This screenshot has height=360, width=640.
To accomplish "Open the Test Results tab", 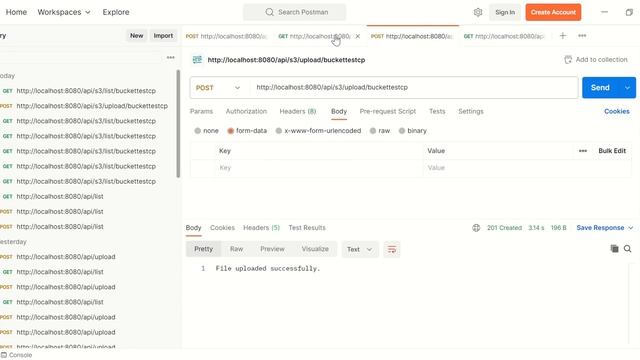I will point(307,228).
